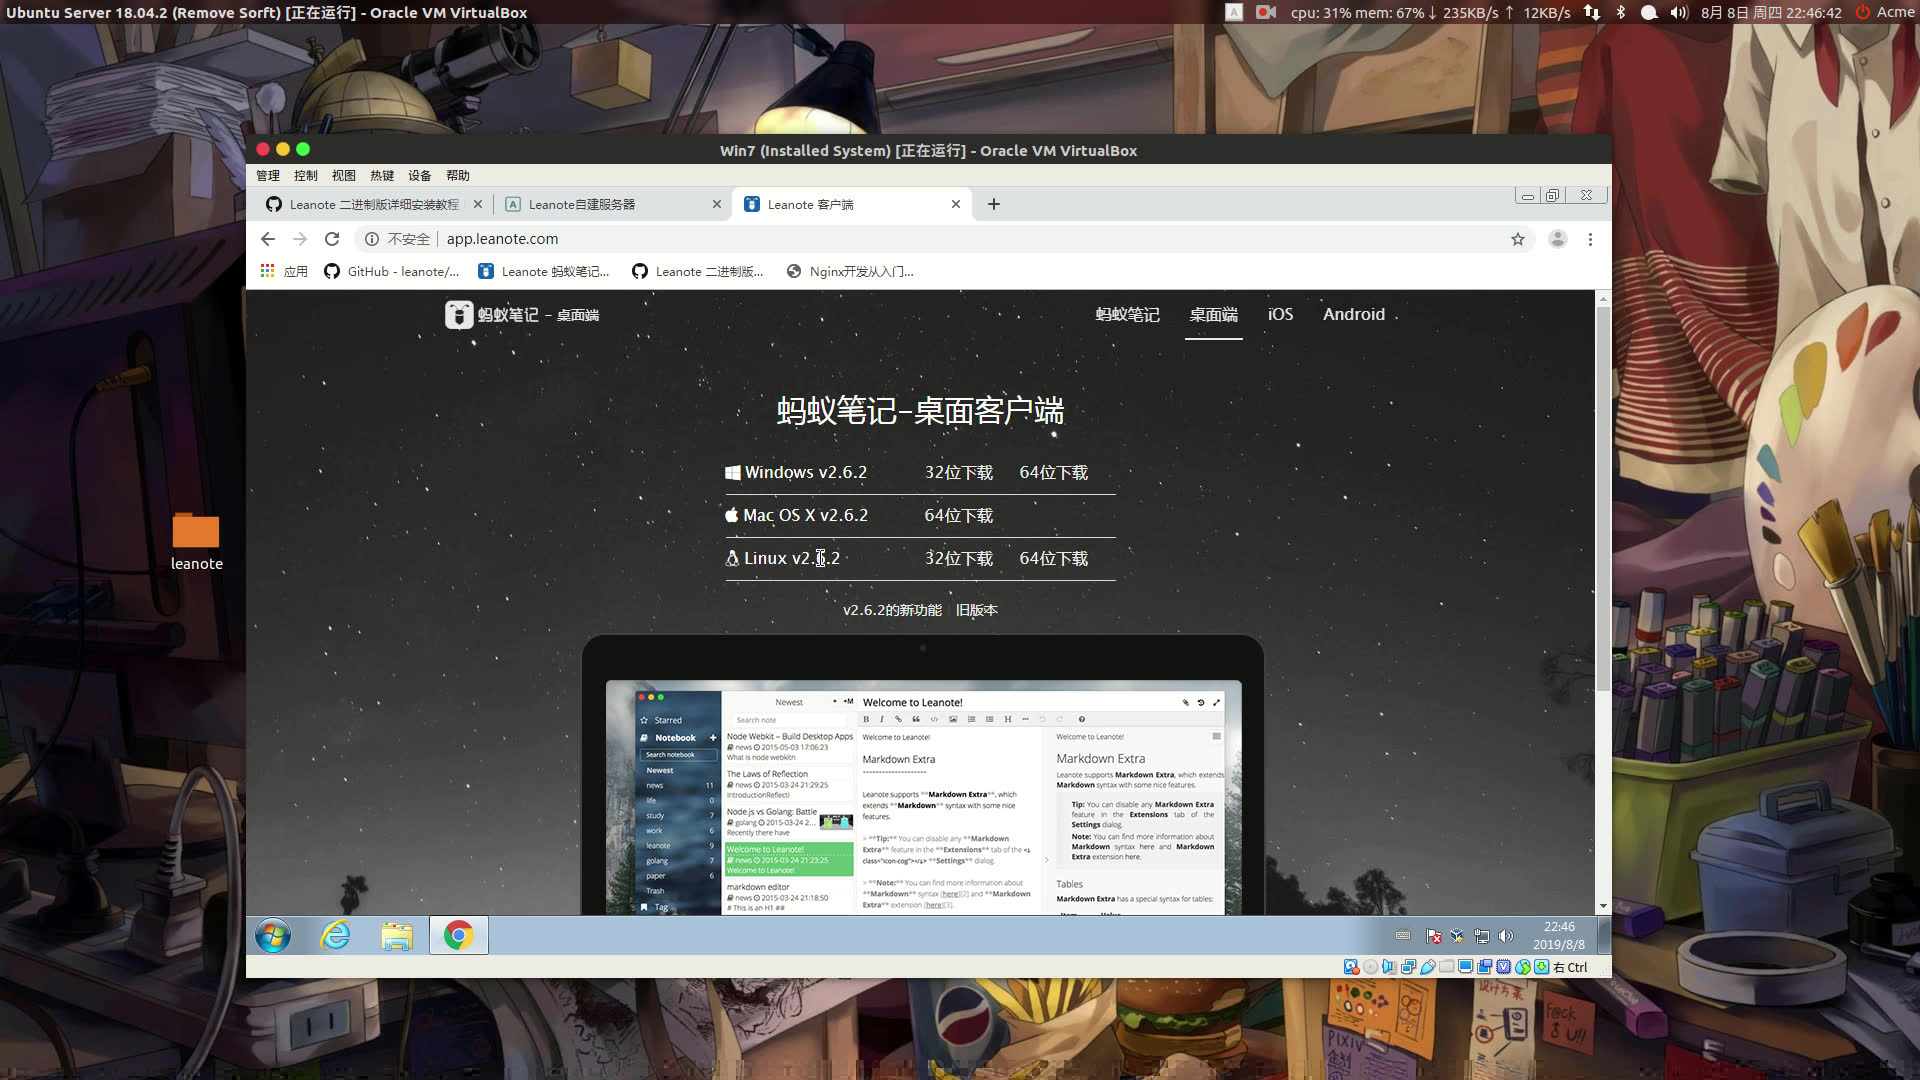Open a new browser tab with plus
Screen dimensions: 1920x1080
tap(994, 204)
